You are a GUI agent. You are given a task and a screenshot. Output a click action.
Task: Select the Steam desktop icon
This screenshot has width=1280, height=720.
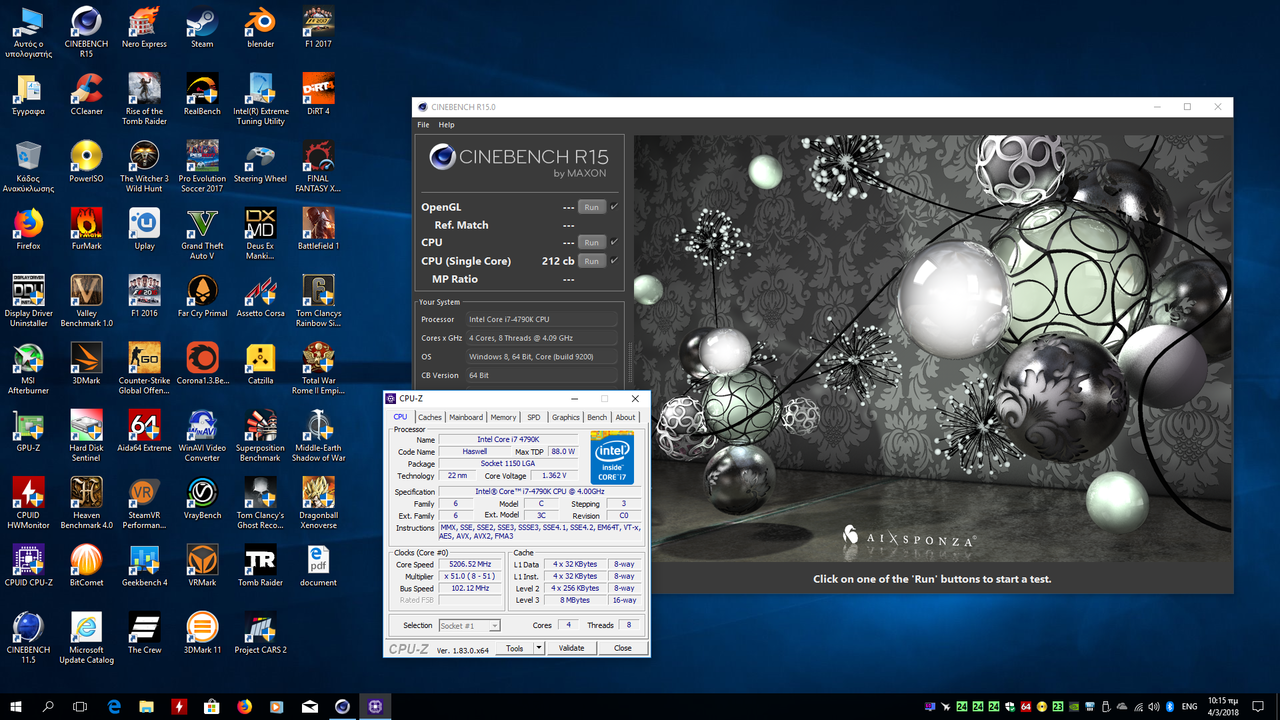coord(202,27)
